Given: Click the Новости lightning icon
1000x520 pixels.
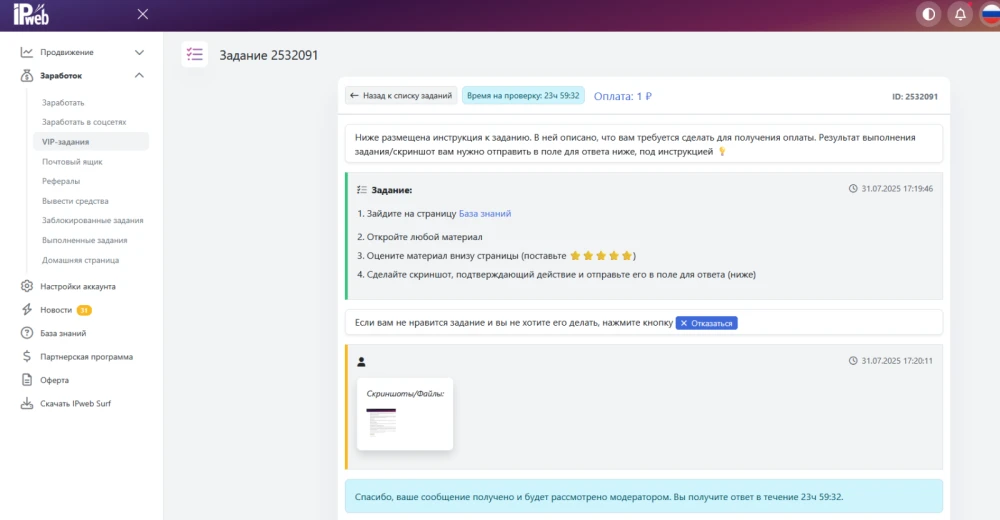Looking at the screenshot, I should tap(27, 310).
